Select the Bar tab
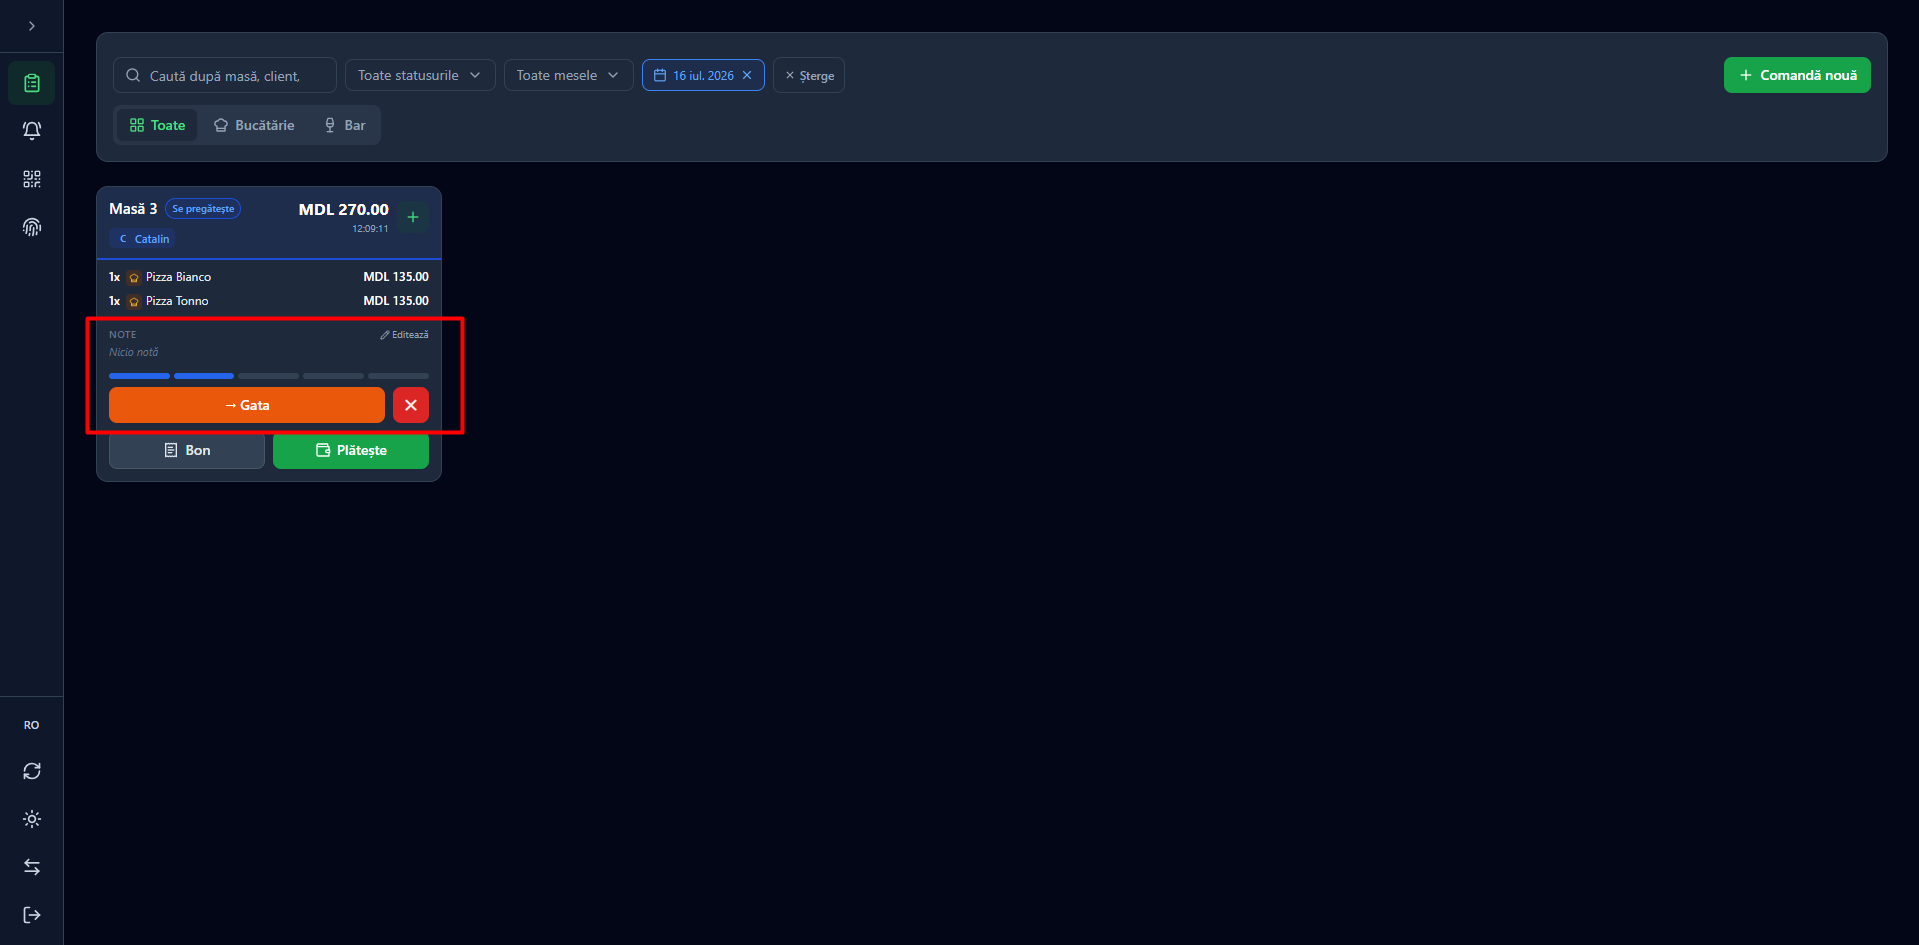Screen dimensions: 1919x945 click(x=345, y=125)
